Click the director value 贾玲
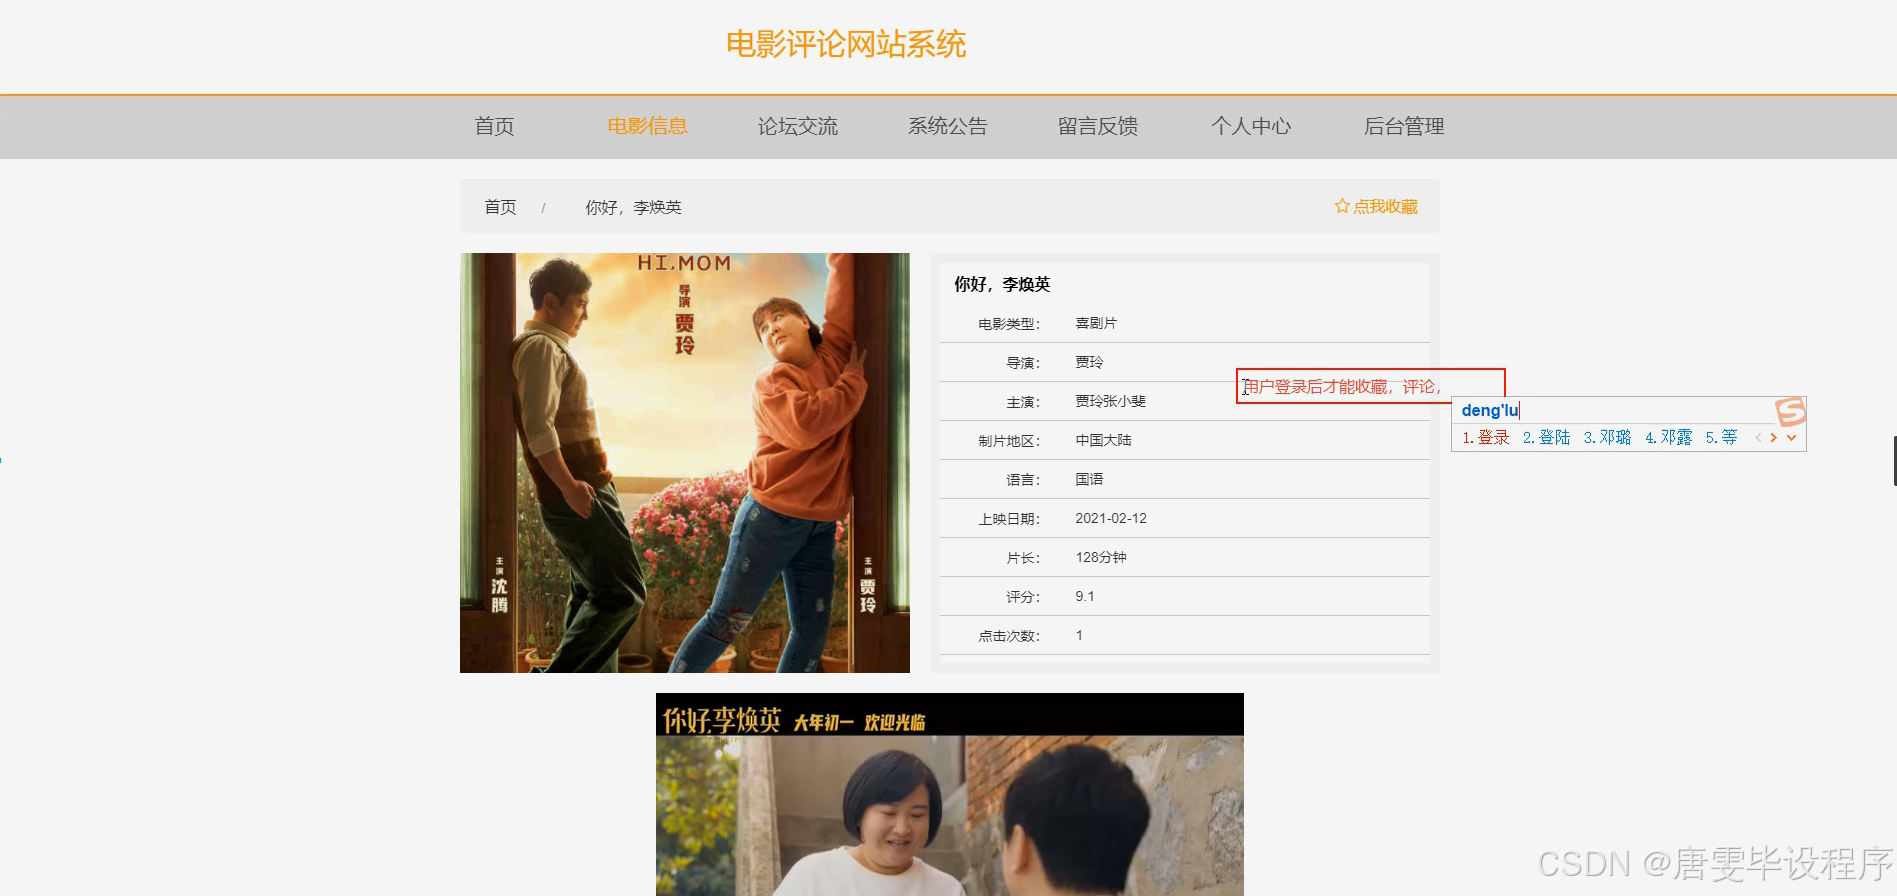Screen dimensions: 1897x896 [x=1089, y=362]
